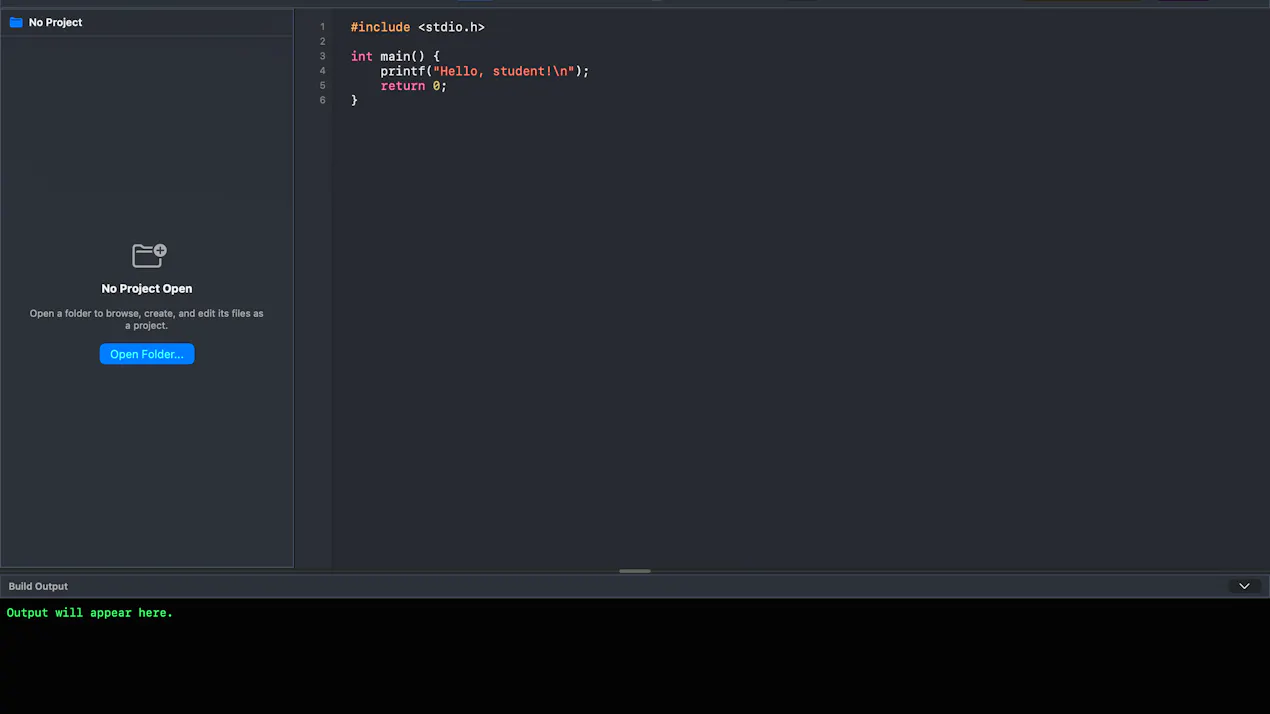This screenshot has height=714, width=1270.
Task: Click line number 1 in the gutter
Action: click(322, 27)
